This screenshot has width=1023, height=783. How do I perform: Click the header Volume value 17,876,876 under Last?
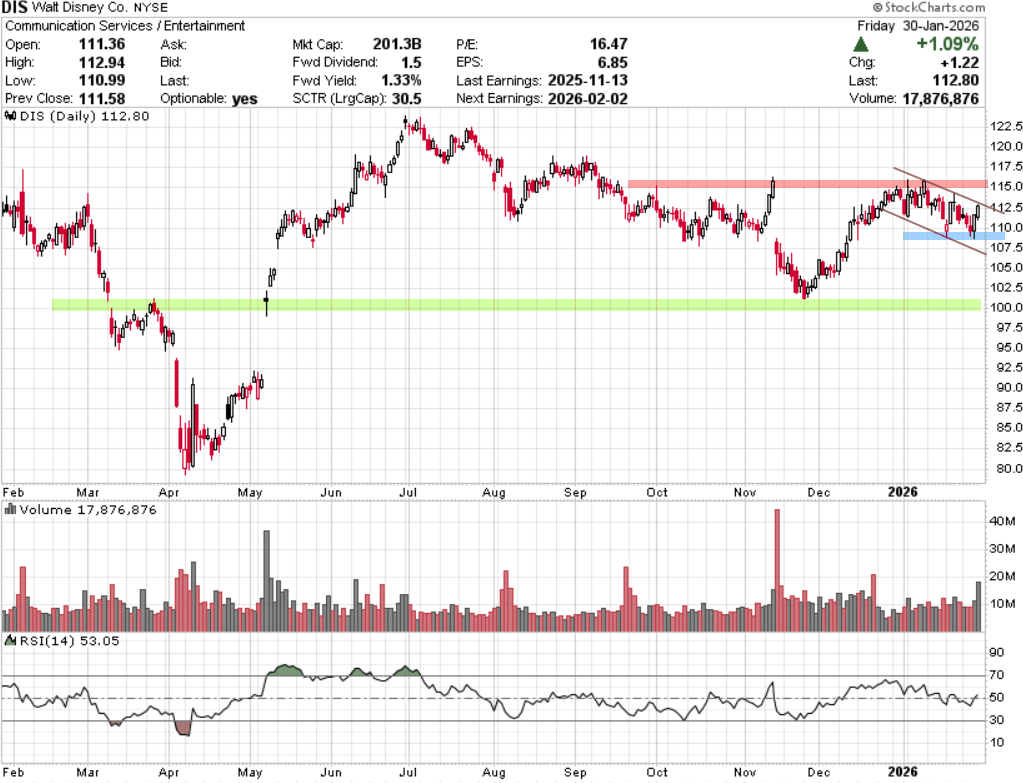click(x=941, y=99)
